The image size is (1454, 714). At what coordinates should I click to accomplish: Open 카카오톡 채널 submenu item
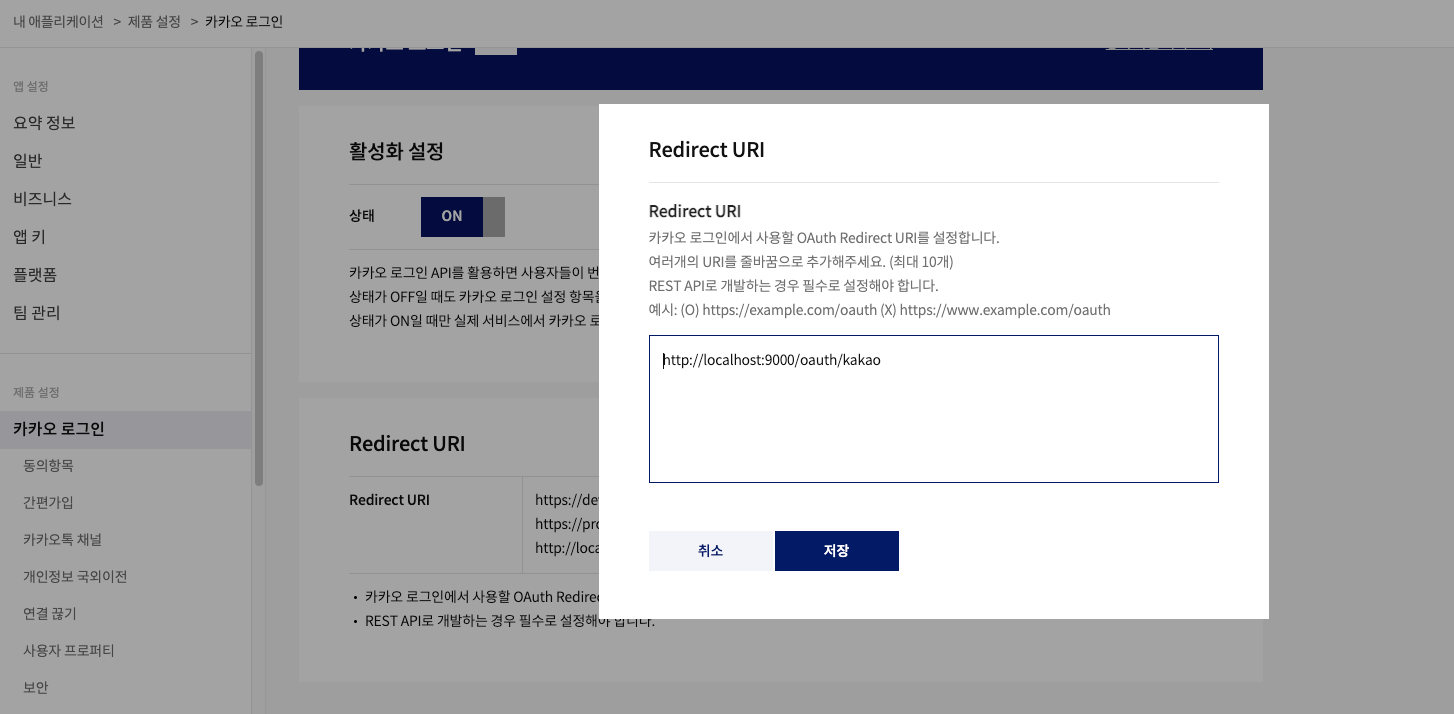click(62, 540)
